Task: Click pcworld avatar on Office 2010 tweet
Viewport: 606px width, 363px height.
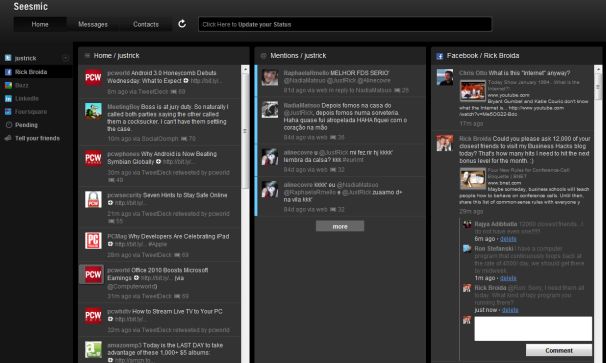Action: tap(93, 274)
